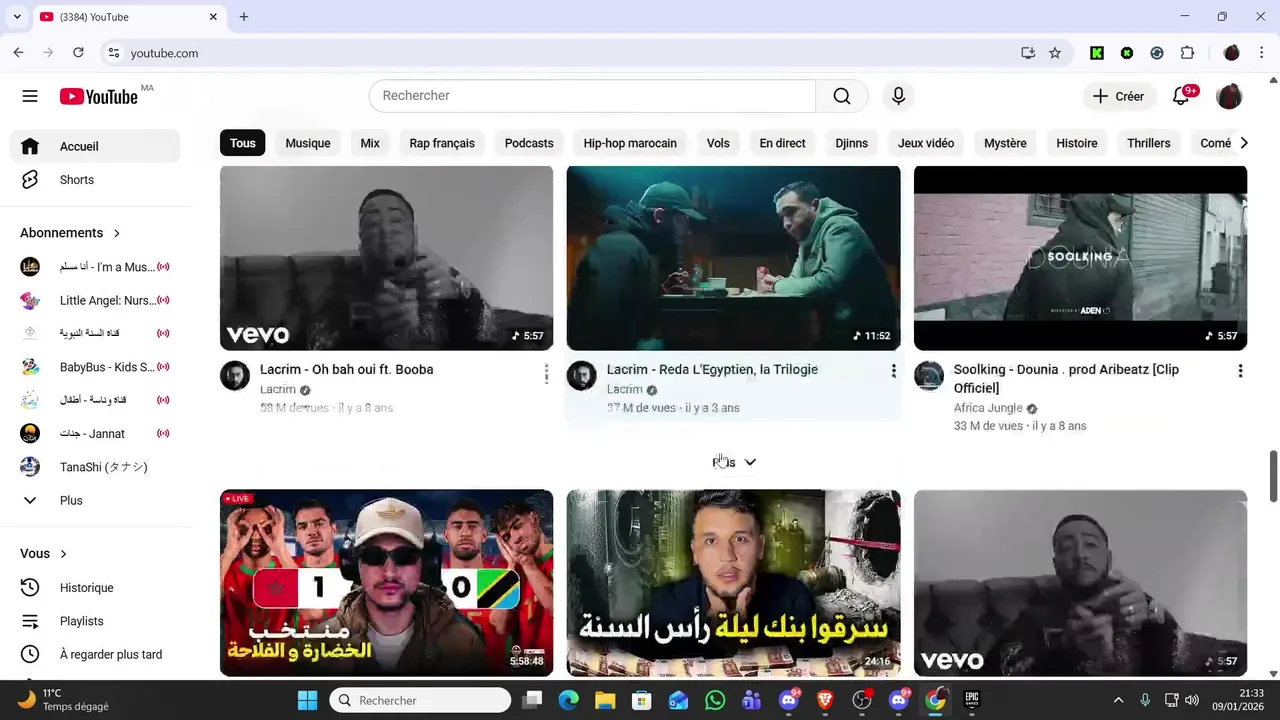Screen dimensions: 1280x720
Task: Open Soolking - Dounia video title
Action: point(1066,379)
